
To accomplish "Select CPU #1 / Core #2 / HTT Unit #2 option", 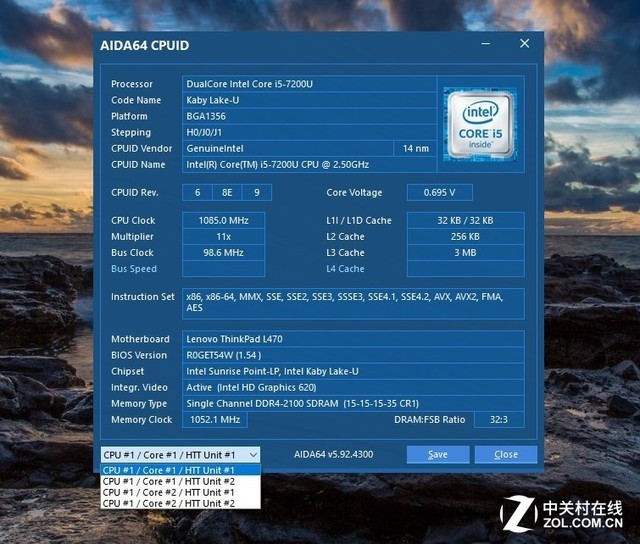I will [x=180, y=503].
